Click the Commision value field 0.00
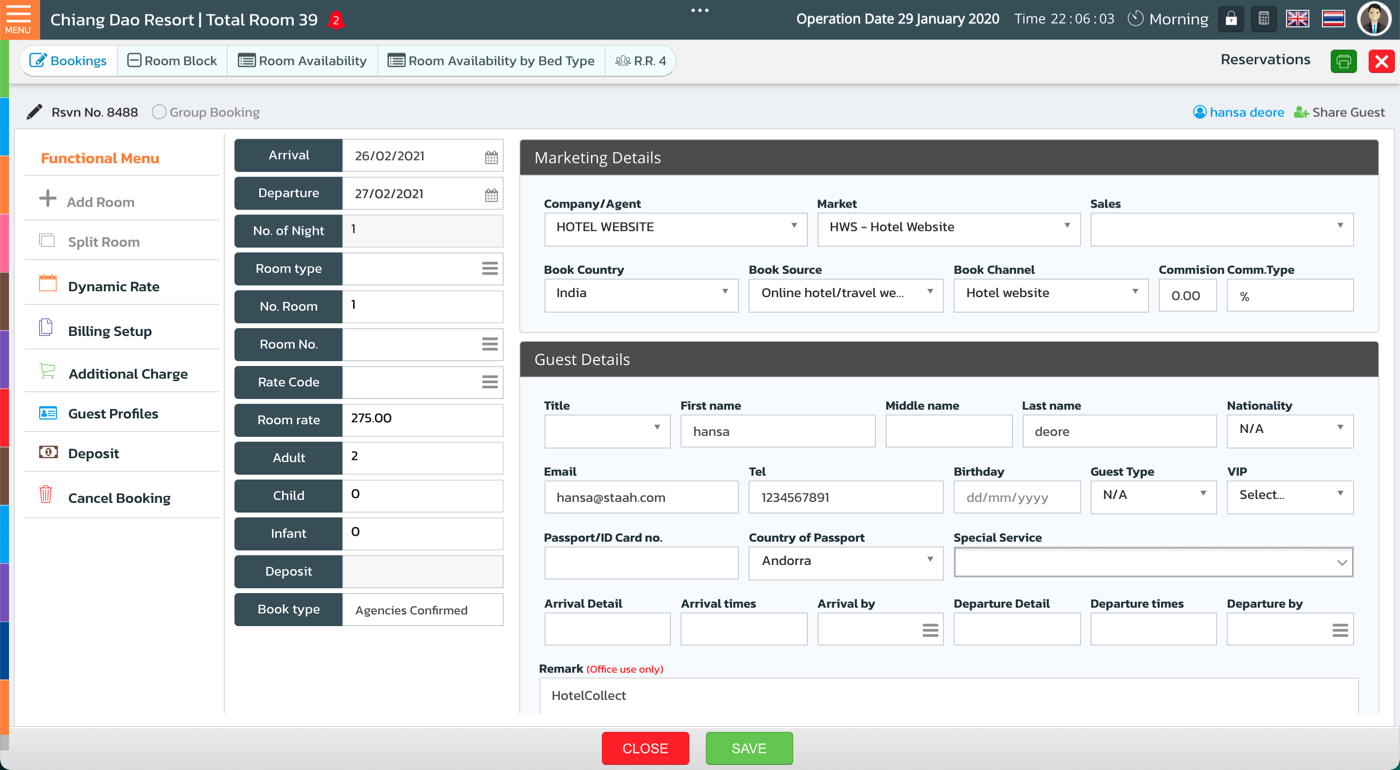 point(1187,295)
